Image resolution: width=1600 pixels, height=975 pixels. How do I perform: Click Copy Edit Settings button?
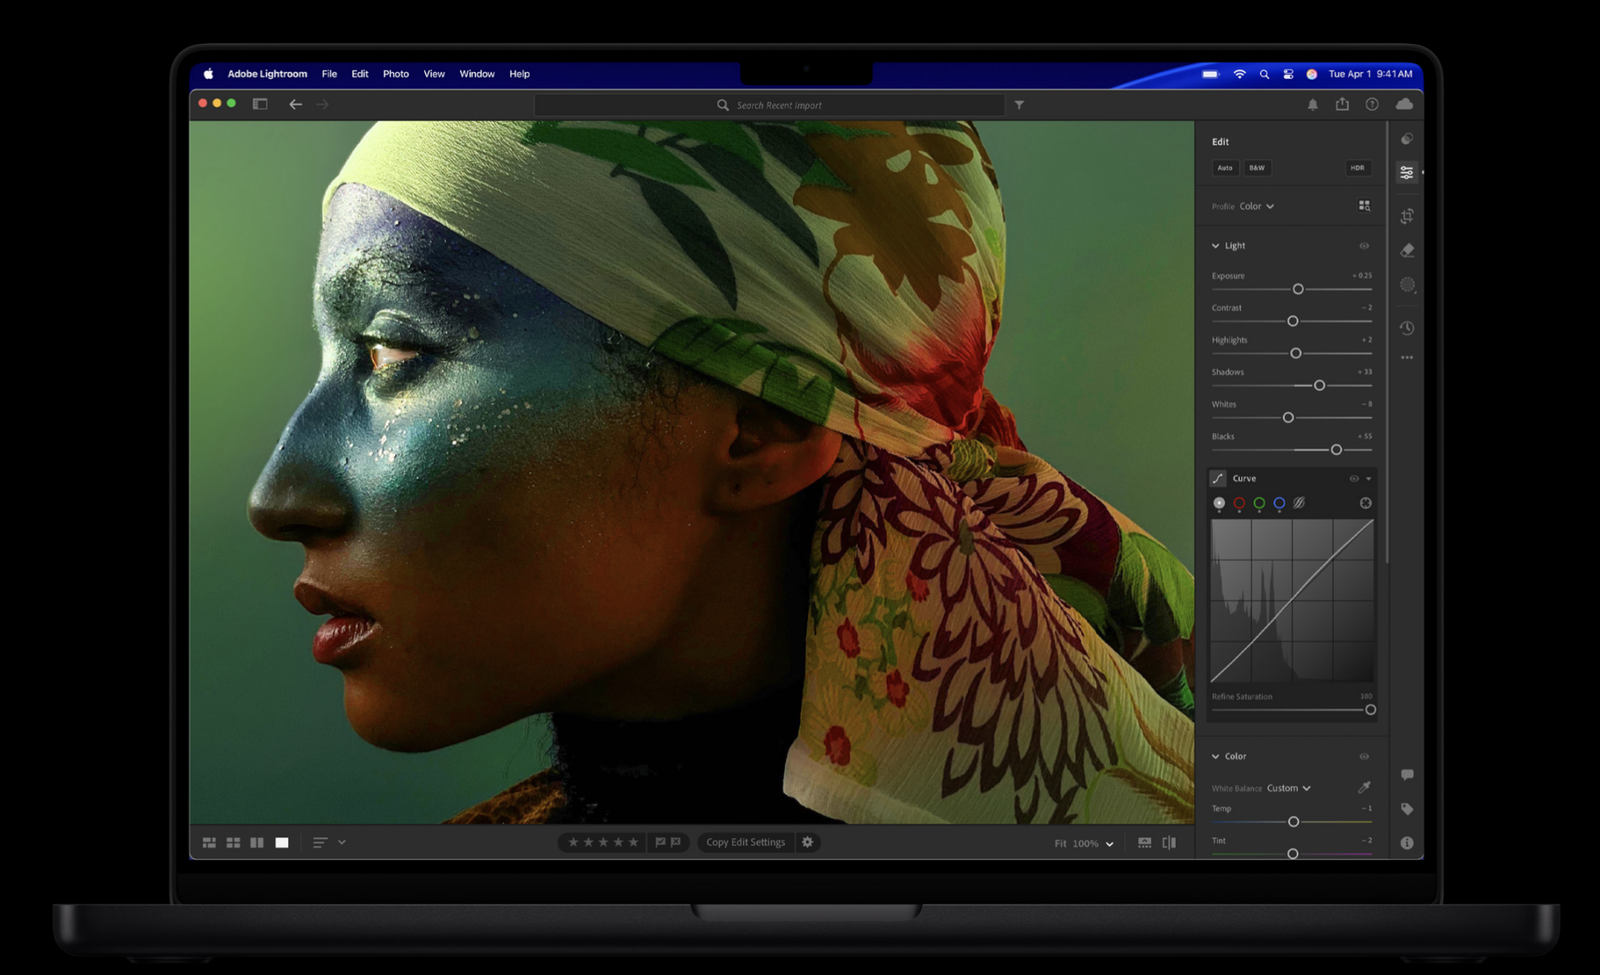(745, 842)
